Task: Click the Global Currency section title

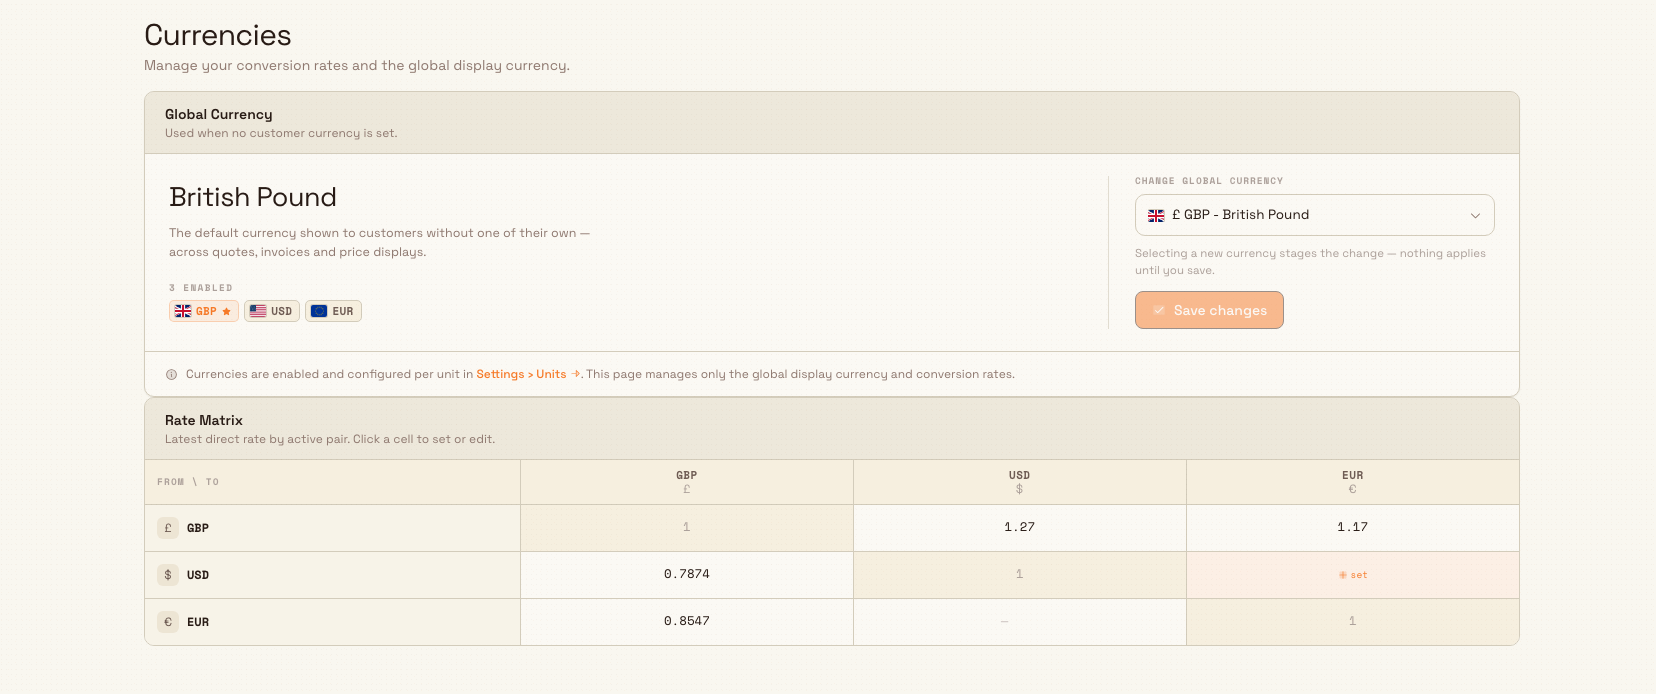Action: [x=219, y=114]
